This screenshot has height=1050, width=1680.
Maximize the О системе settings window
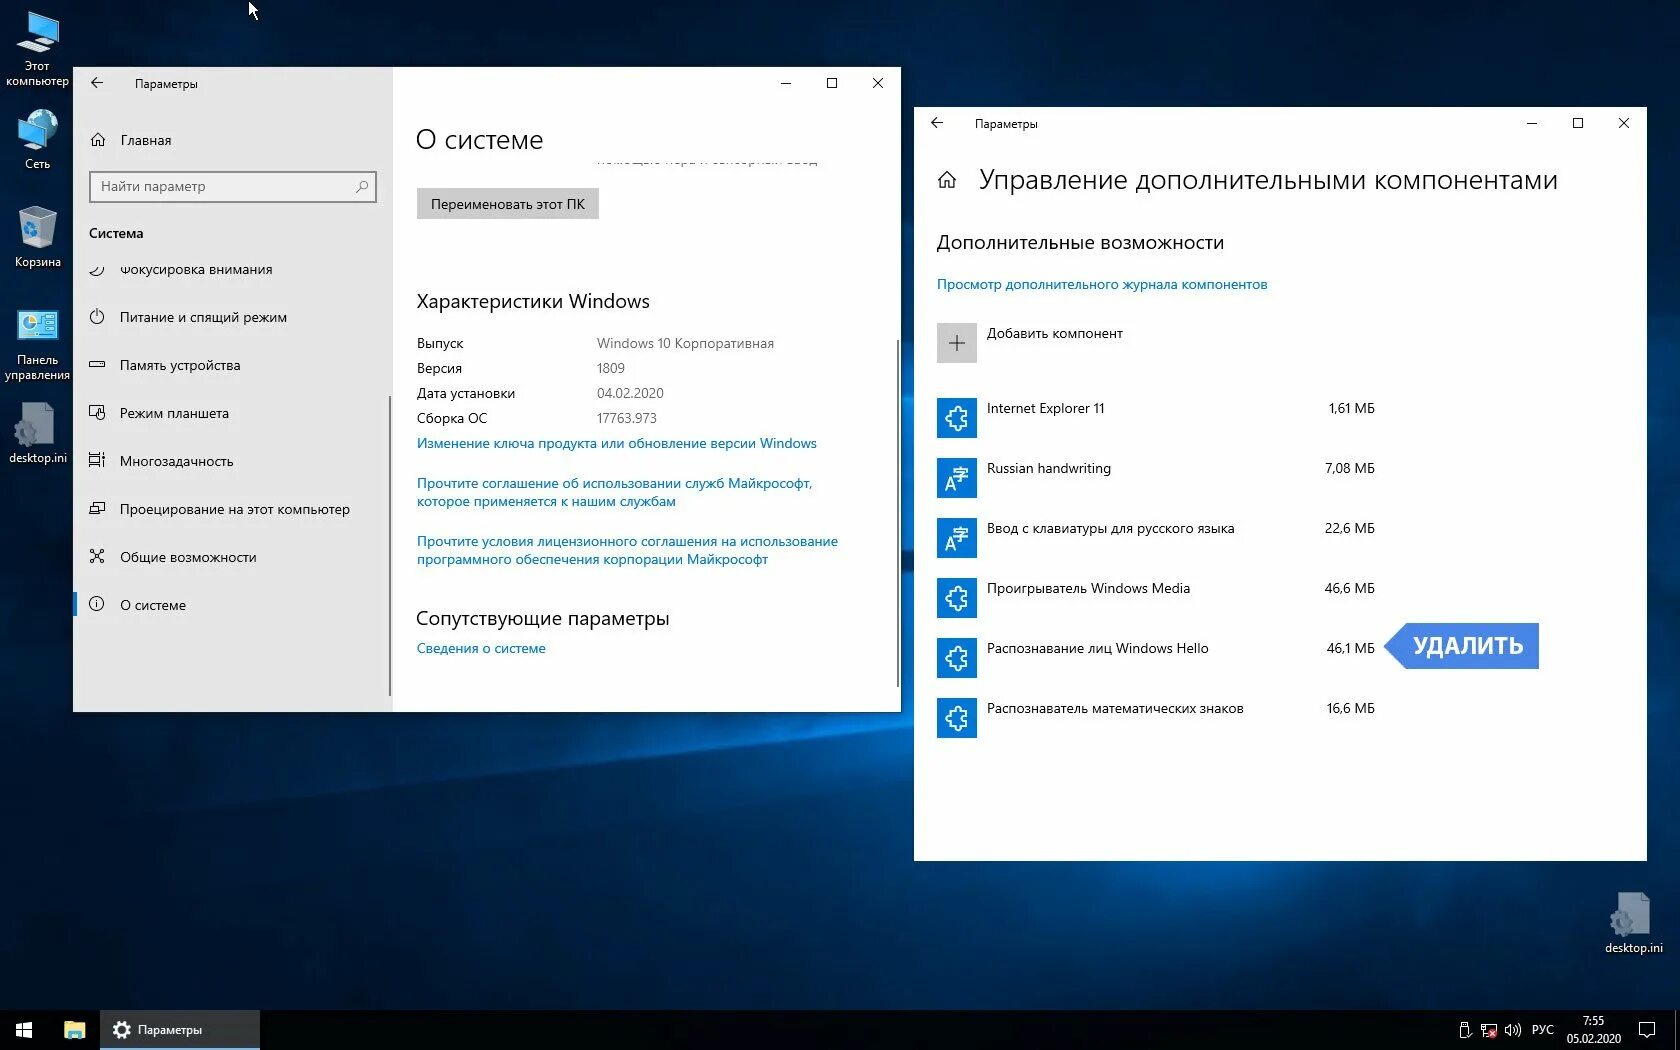pos(832,83)
